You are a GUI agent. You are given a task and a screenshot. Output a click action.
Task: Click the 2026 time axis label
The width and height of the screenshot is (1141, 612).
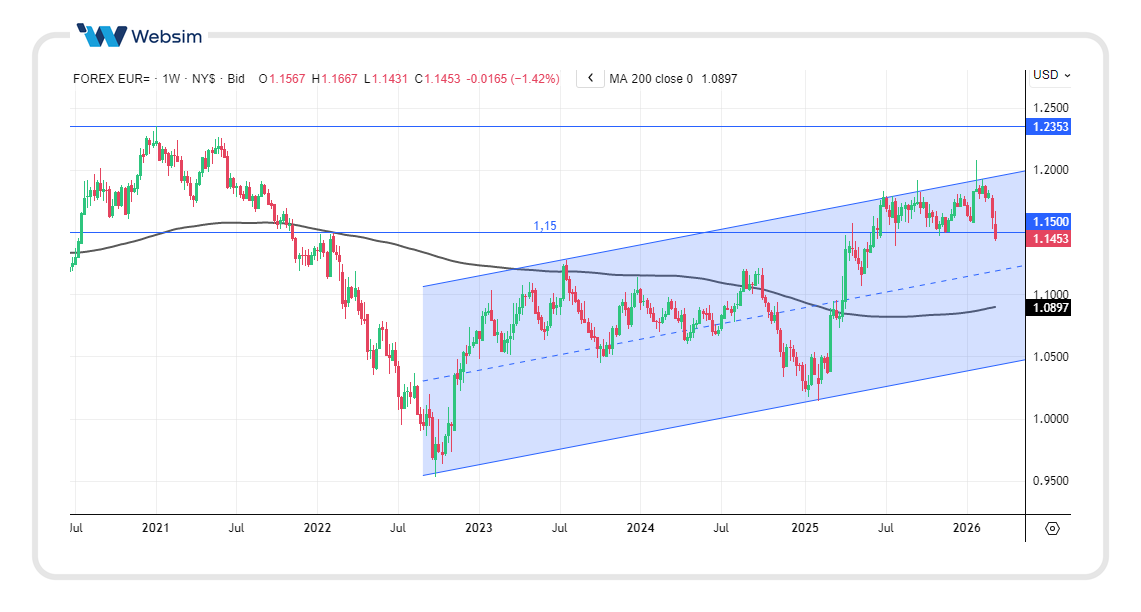(966, 527)
